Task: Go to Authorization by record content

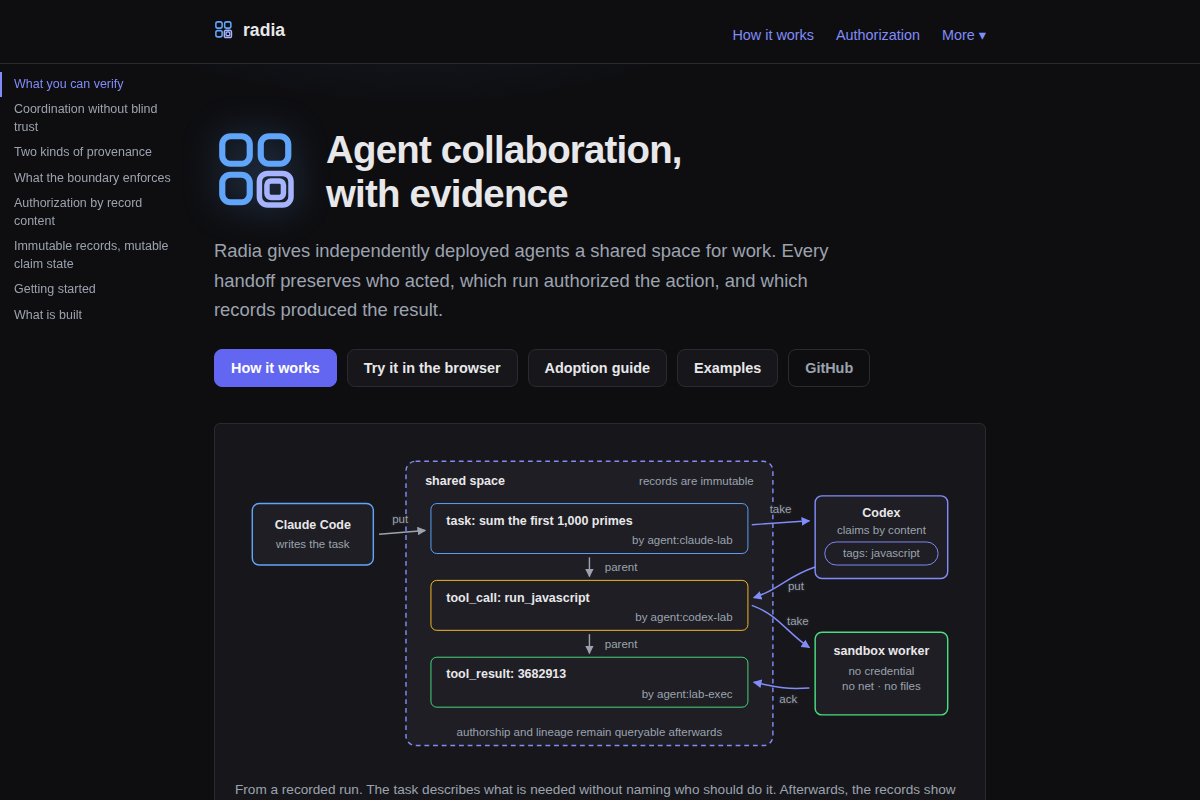Action: (x=78, y=212)
